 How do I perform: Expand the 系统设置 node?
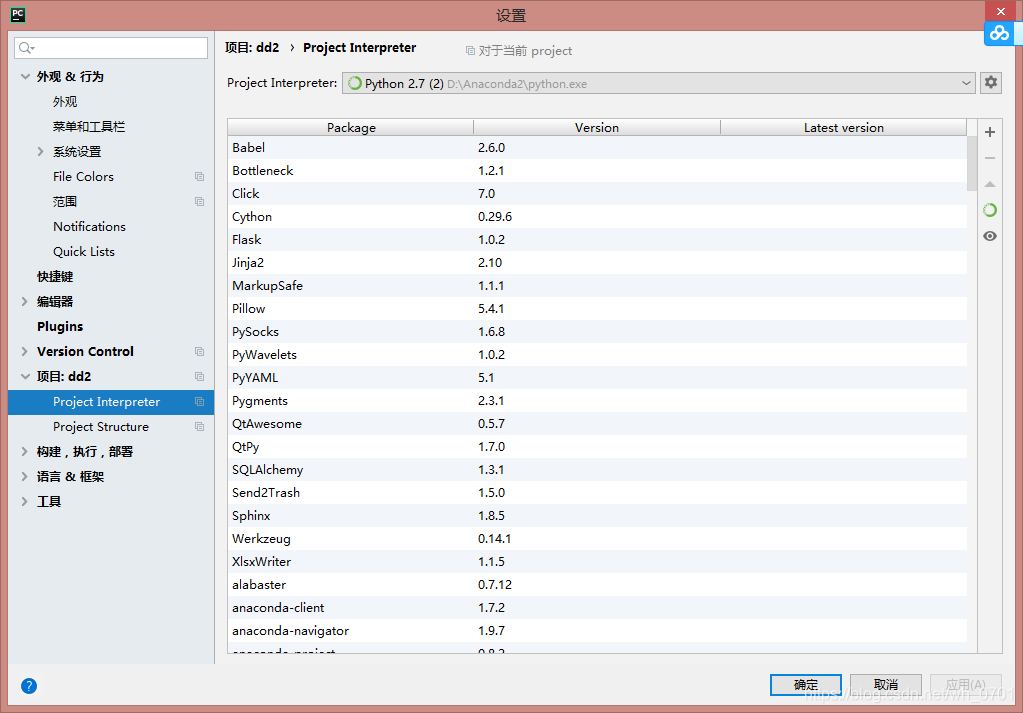pyautogui.click(x=40, y=151)
